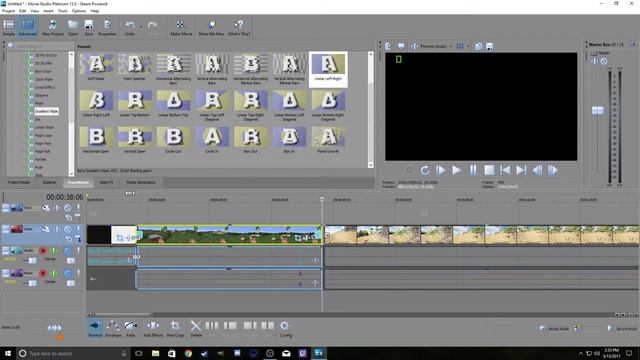
Task: Open Track FX on the Text track
Action: pyautogui.click(x=57, y=208)
